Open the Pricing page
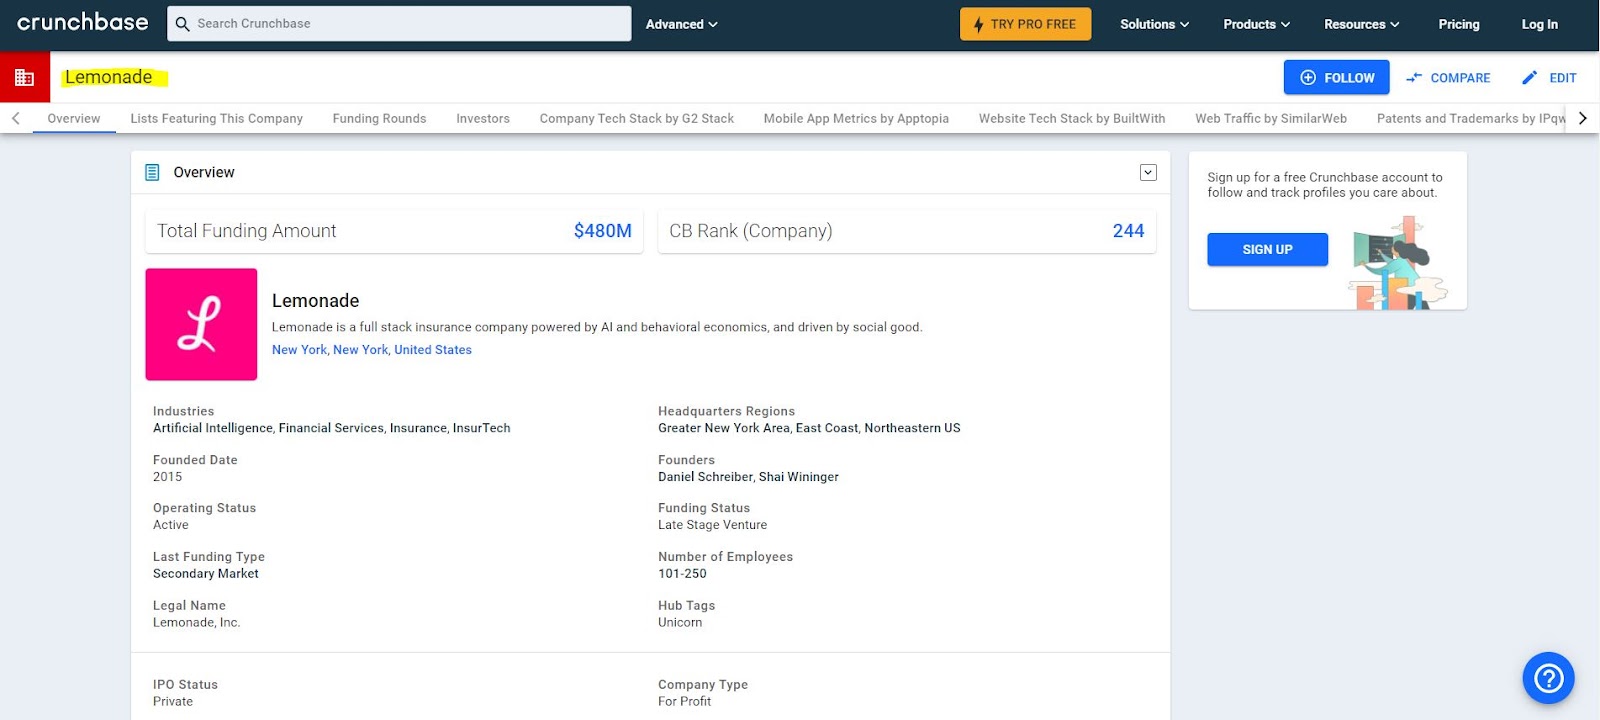Viewport: 1600px width, 720px height. tap(1459, 24)
